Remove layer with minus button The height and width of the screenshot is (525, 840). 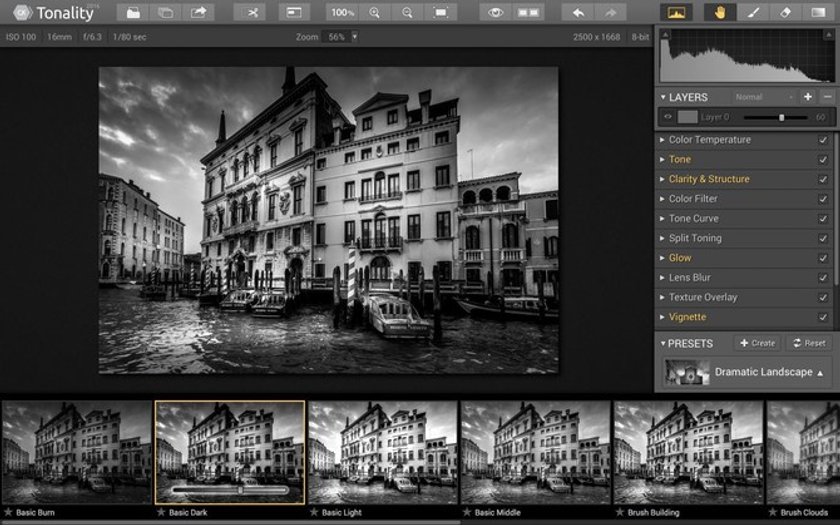(828, 97)
